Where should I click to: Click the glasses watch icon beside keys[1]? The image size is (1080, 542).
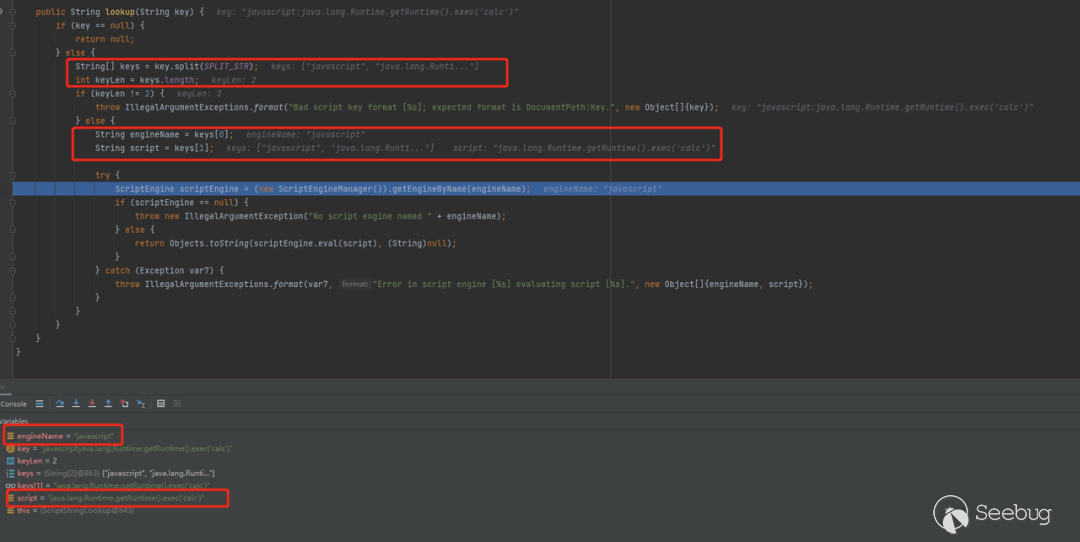10,486
